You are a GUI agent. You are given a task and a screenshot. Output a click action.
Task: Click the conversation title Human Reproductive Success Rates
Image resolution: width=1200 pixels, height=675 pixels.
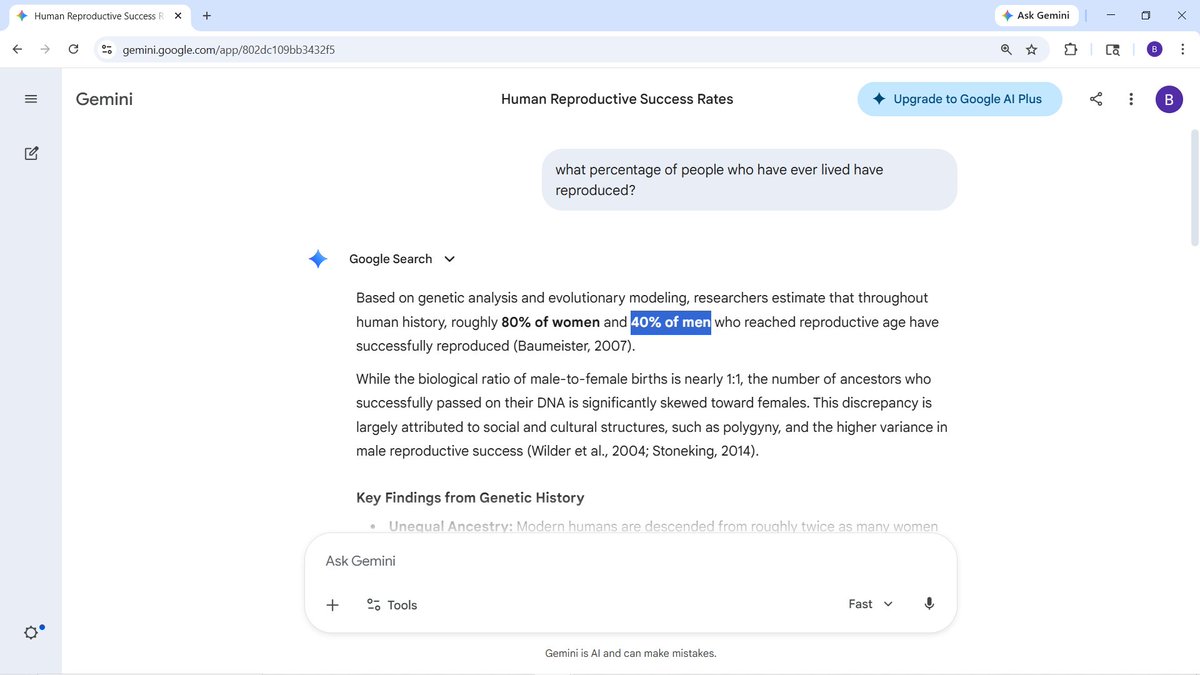(617, 99)
